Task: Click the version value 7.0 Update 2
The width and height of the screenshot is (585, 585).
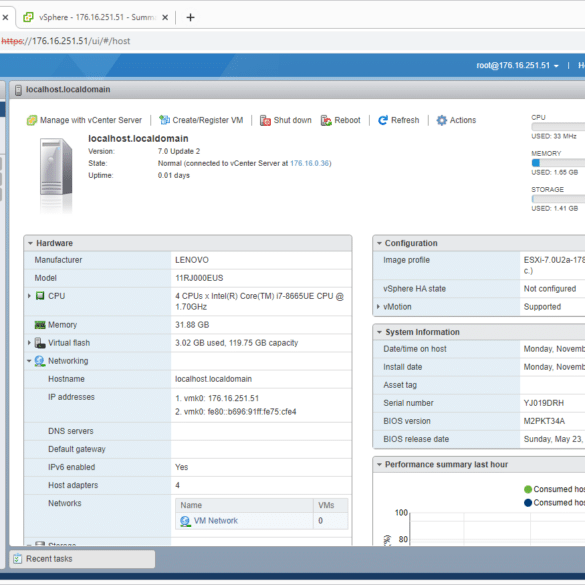Action: point(179,151)
